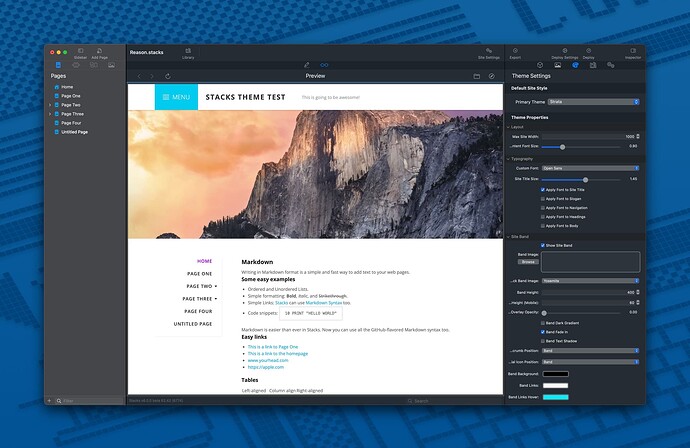Click the Band Image drop well
Image resolution: width=690 pixels, height=448 pixels.
tap(591, 262)
